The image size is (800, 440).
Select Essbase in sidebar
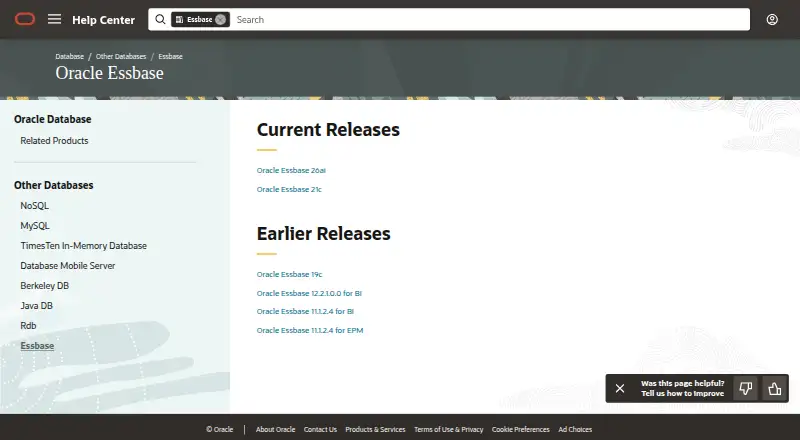[37, 346]
